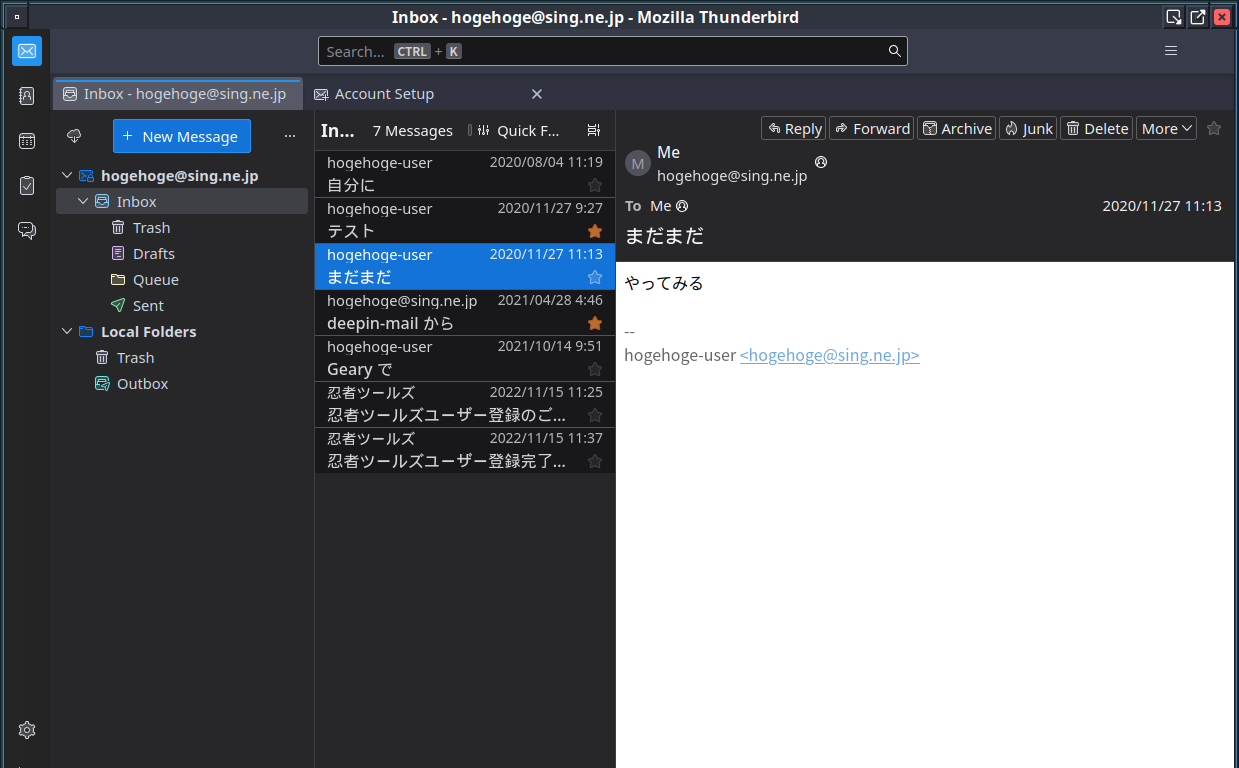Click the window restore icon in titlebar

pyautogui.click(x=1197, y=17)
